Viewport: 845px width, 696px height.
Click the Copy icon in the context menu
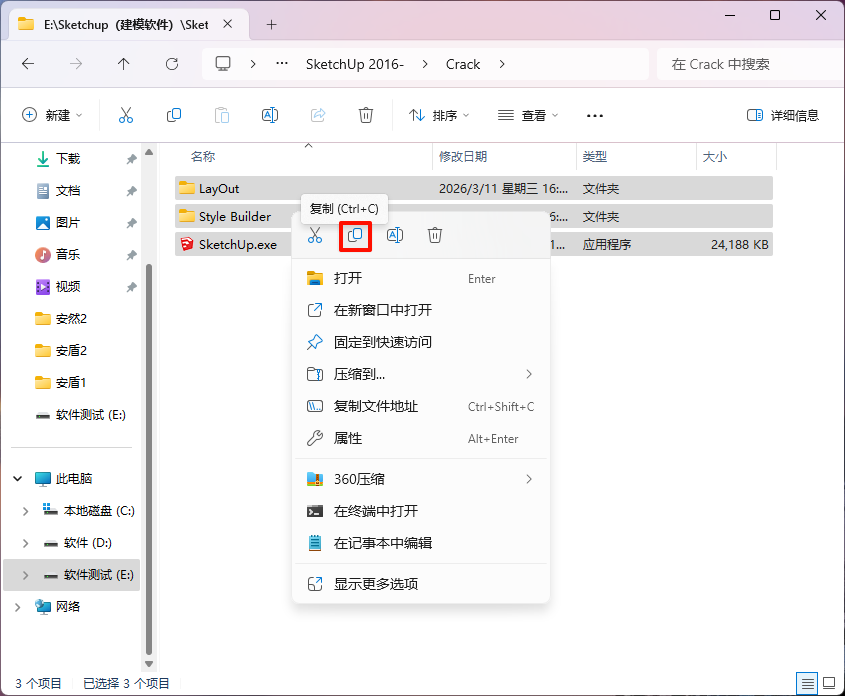pos(355,235)
